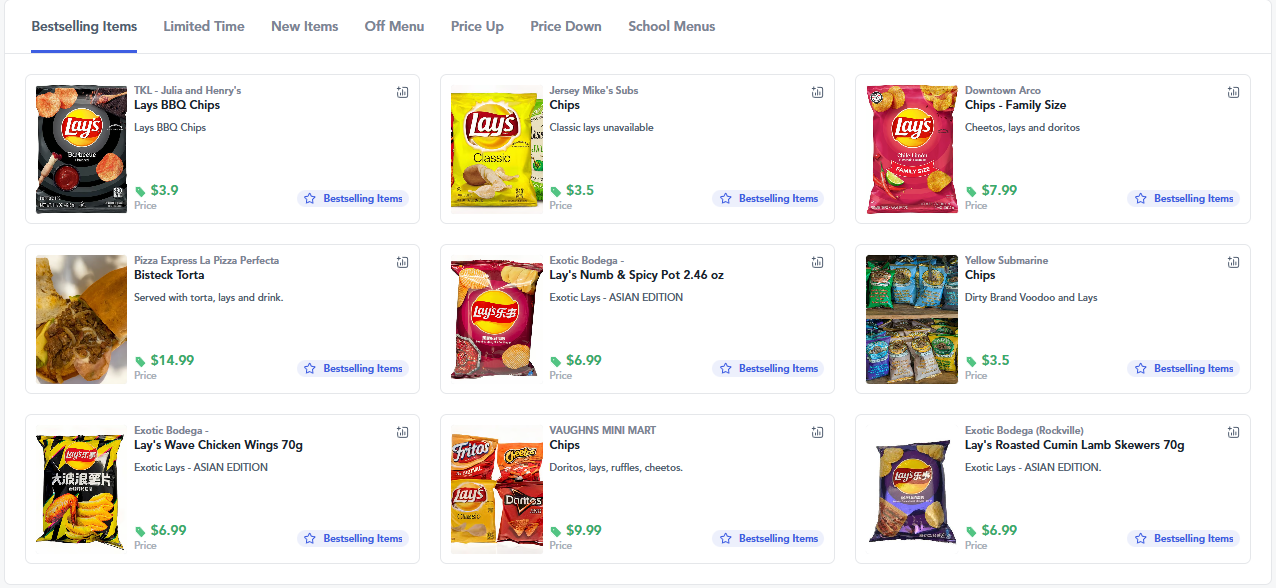The width and height of the screenshot is (1276, 588).
Task: Click Bestselling Items badge on Bisteck Torta
Action: pos(353,369)
